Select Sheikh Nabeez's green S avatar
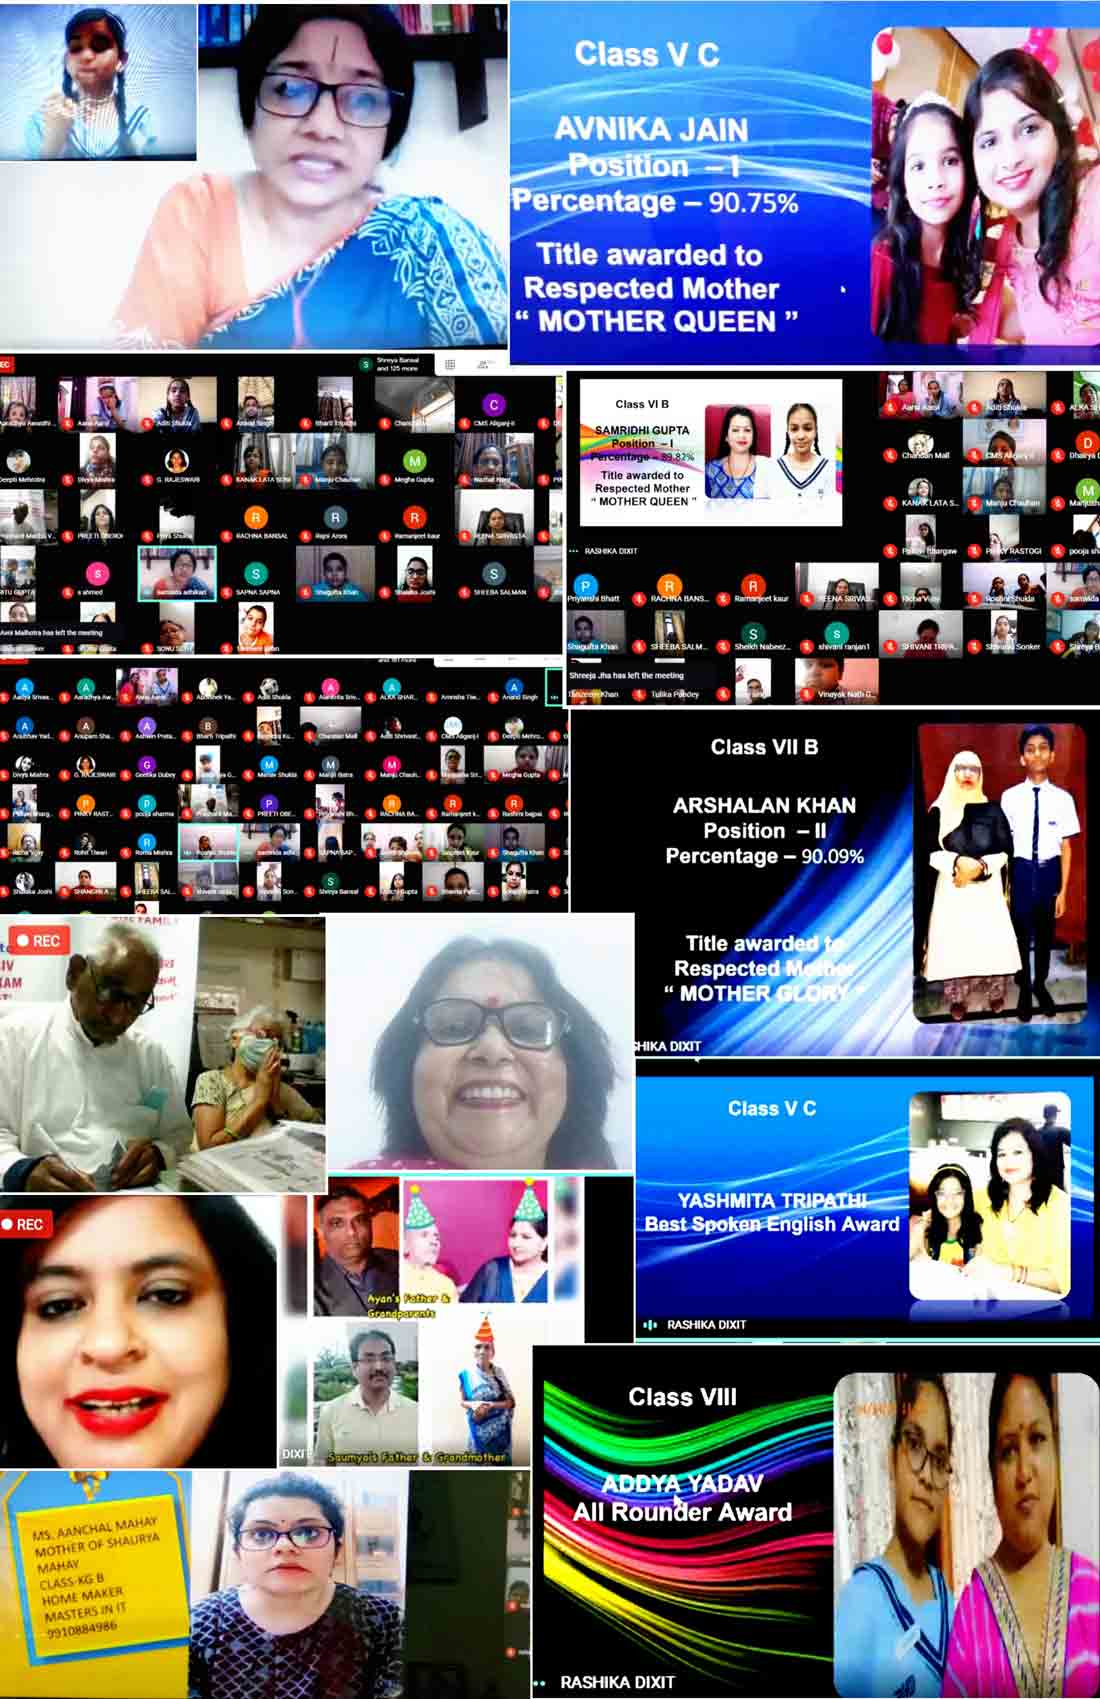Screen dimensions: 1100x1699 pyautogui.click(x=753, y=633)
